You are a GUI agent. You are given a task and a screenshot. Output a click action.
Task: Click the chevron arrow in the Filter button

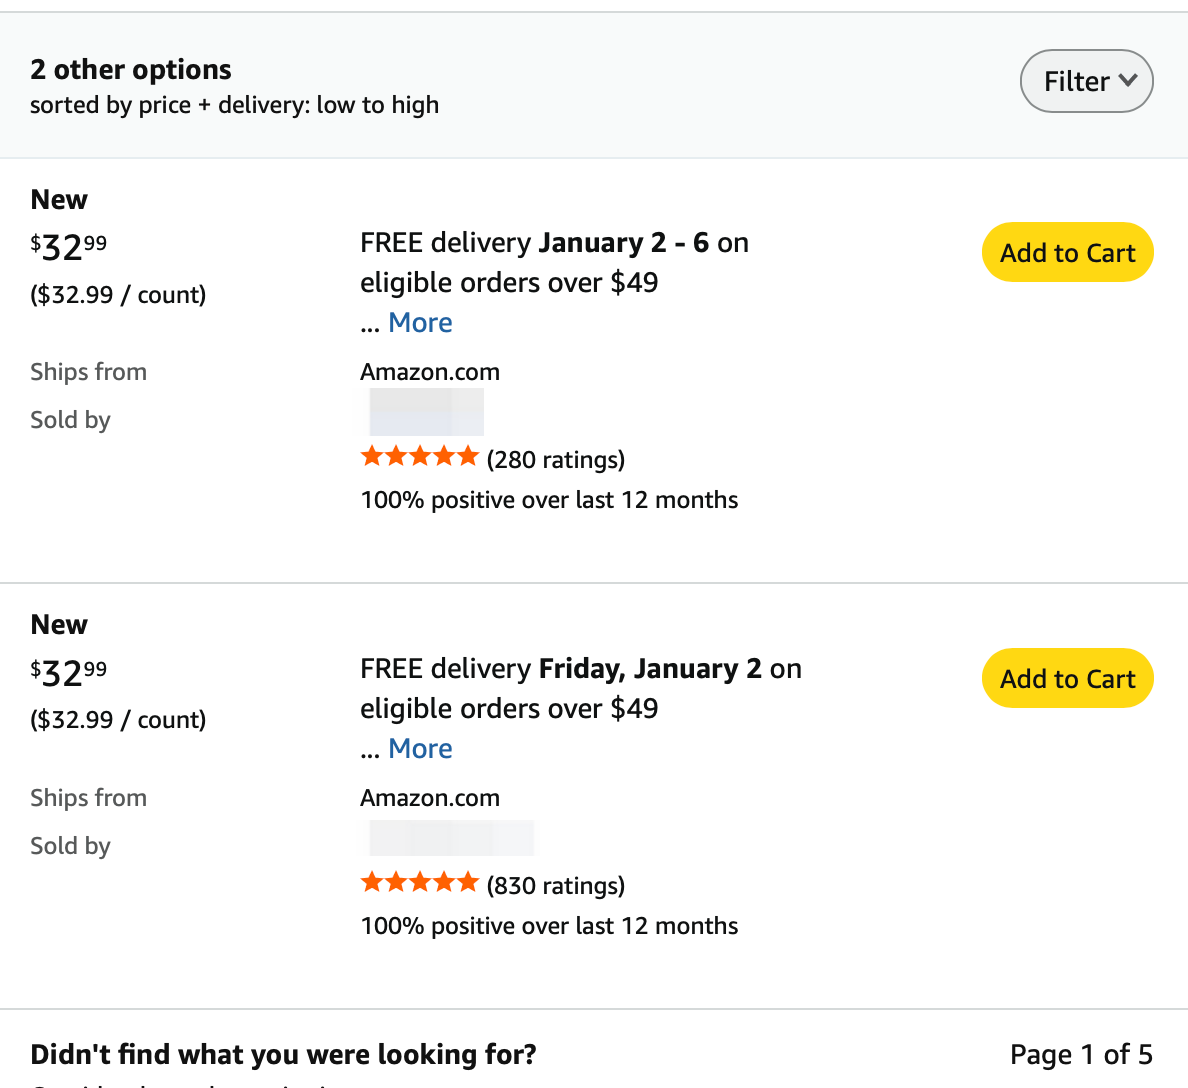point(1128,80)
